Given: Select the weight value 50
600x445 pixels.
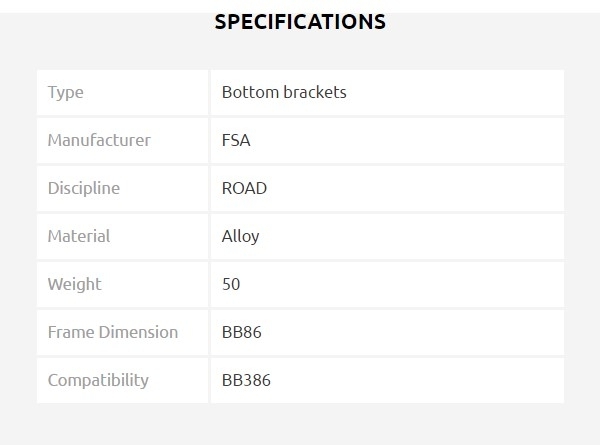Looking at the screenshot, I should click(x=231, y=284).
